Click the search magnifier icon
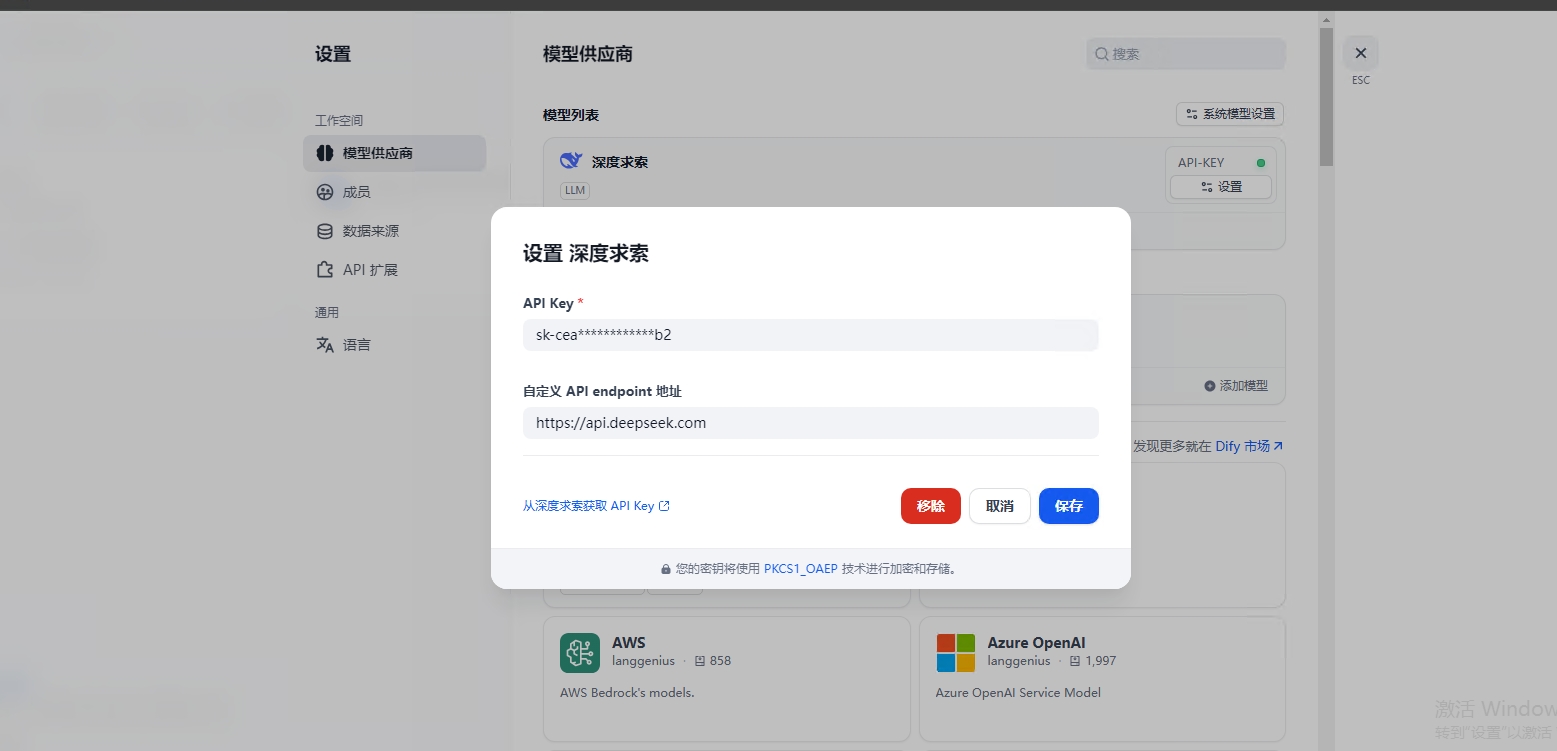Screen dimensions: 1557x751 [1102, 54]
